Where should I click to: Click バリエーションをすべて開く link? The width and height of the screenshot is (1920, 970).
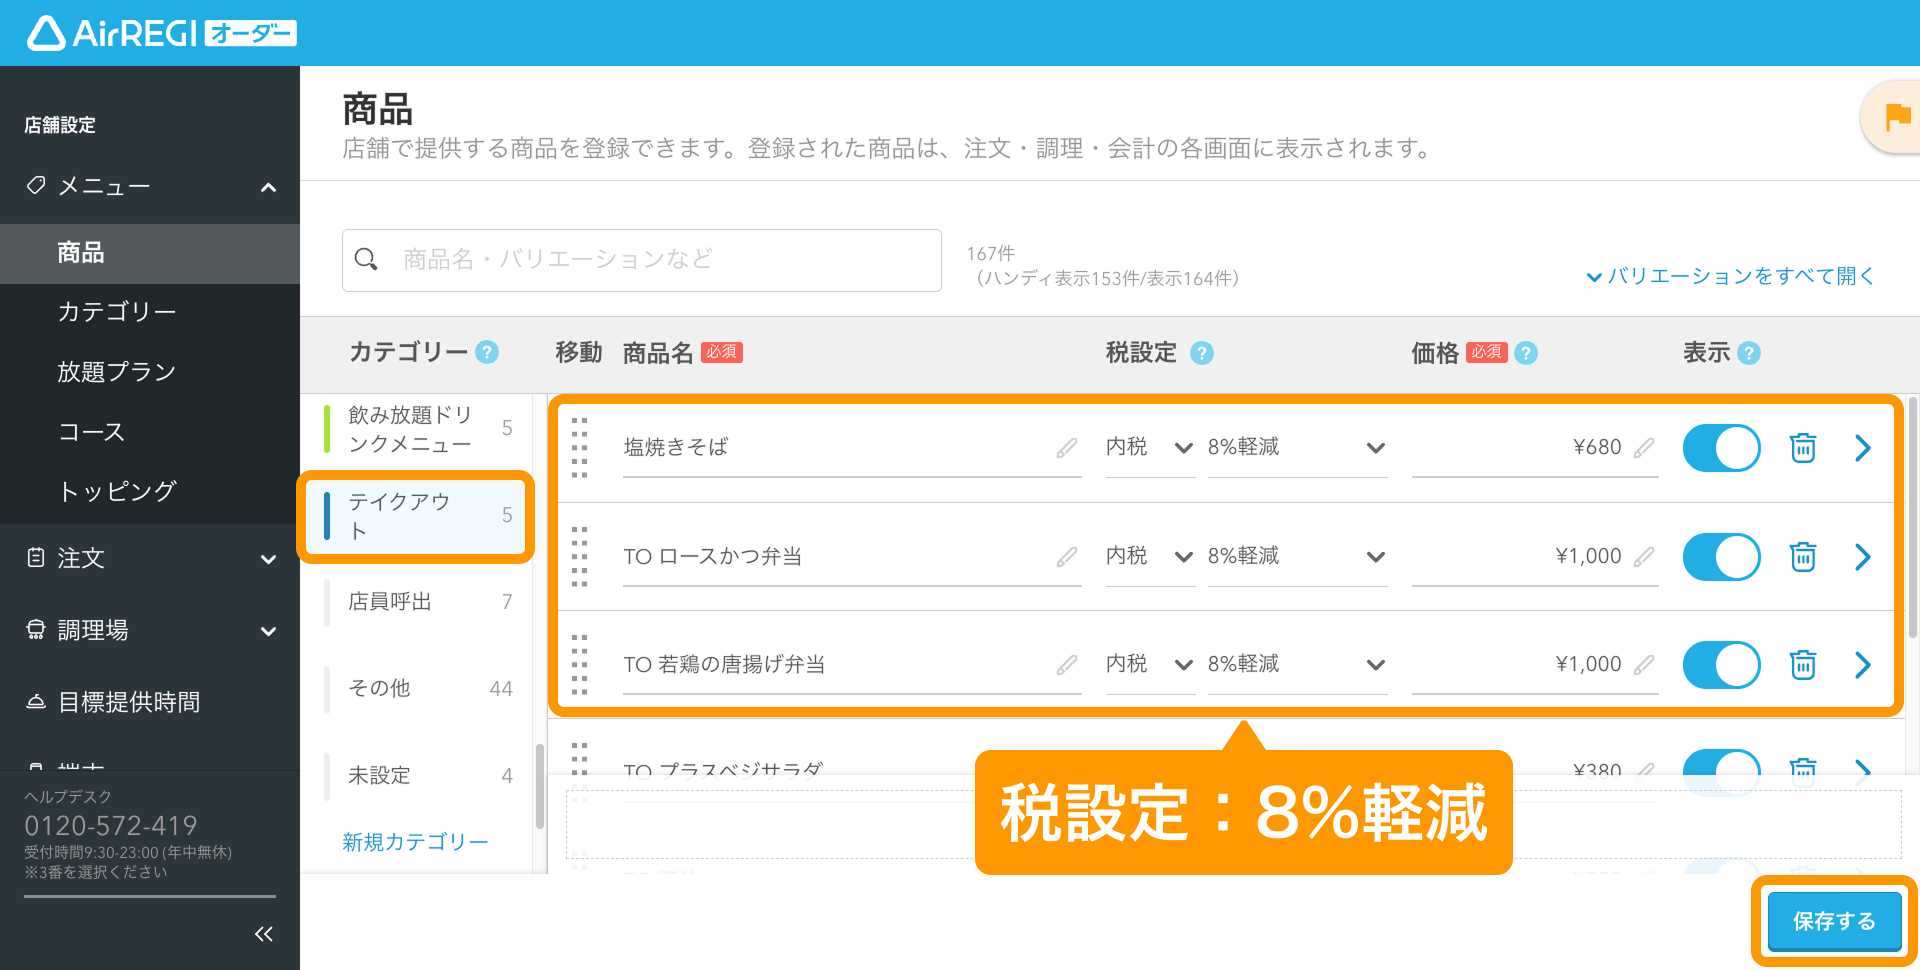click(1731, 276)
